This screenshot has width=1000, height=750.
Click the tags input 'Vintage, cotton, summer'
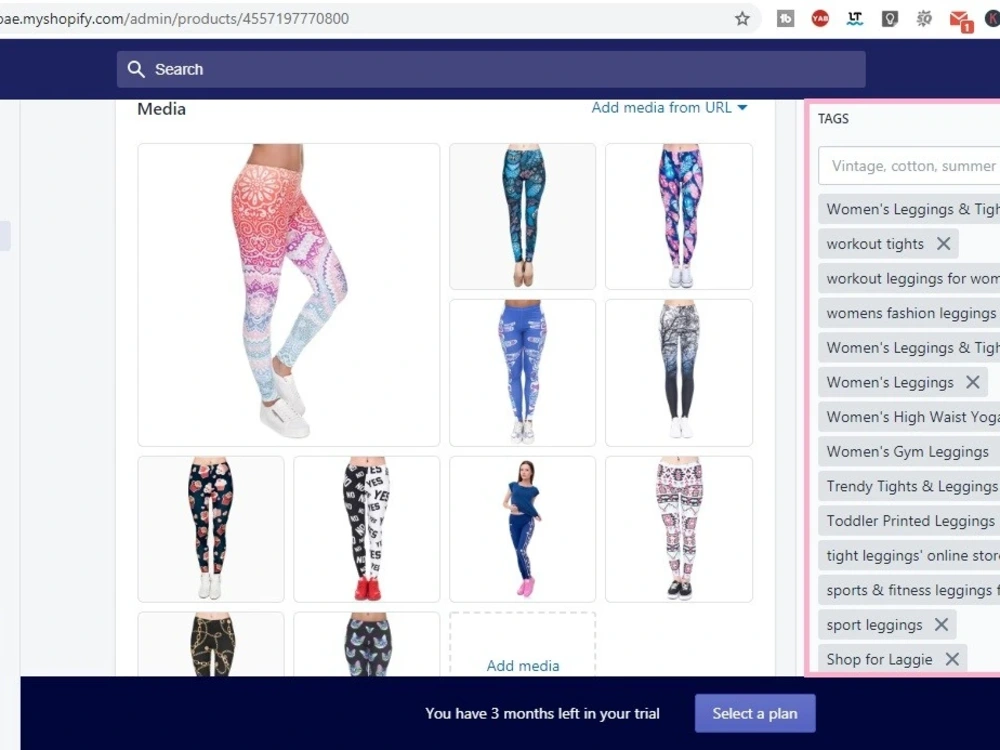(909, 166)
